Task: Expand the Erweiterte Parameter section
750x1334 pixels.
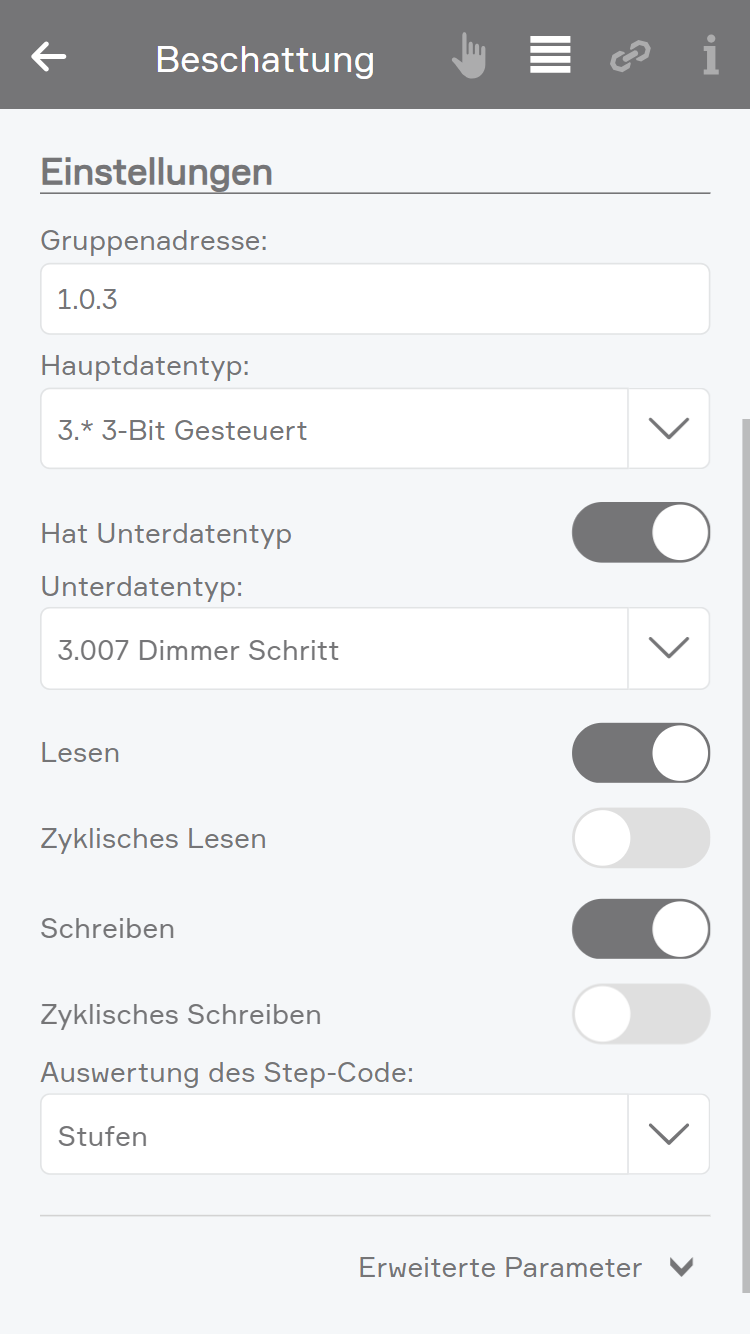Action: point(500,1268)
